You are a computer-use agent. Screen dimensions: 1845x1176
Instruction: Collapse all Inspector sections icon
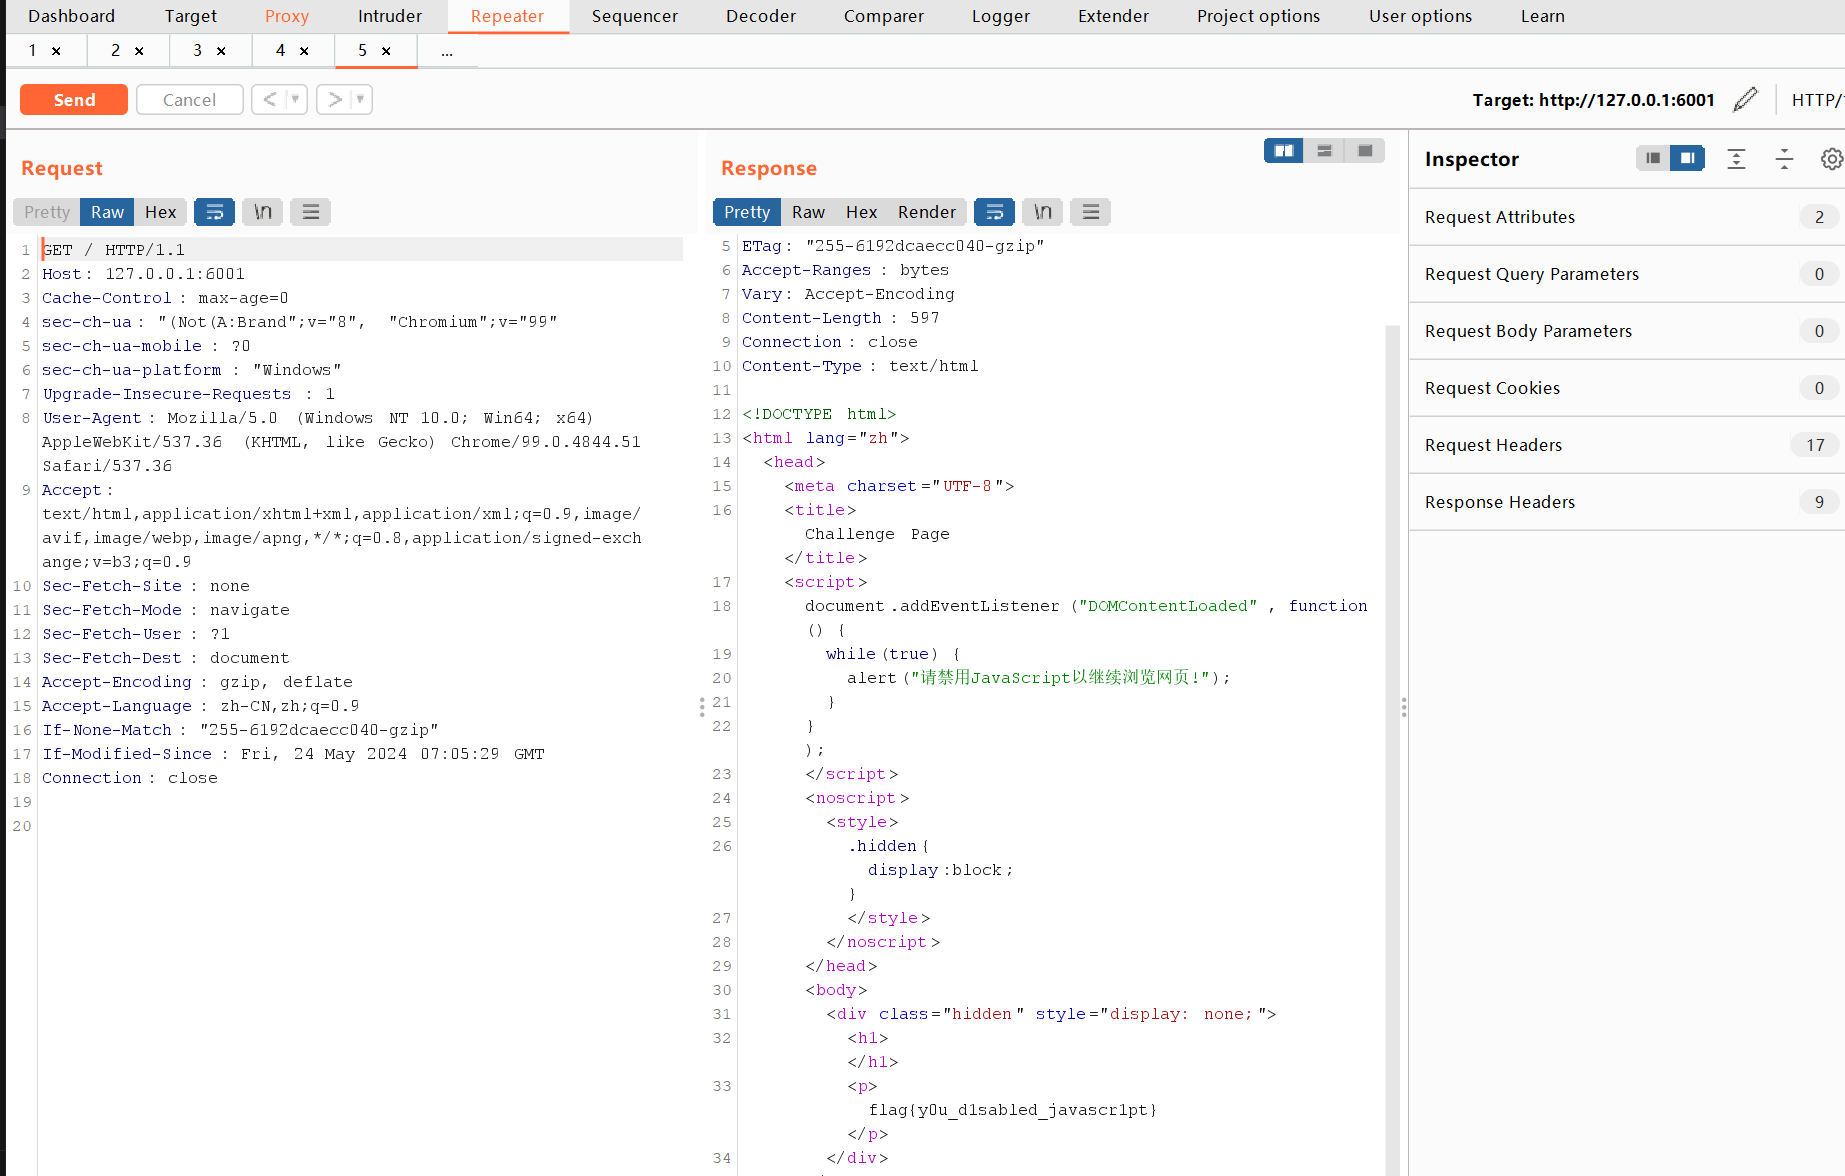tap(1784, 159)
